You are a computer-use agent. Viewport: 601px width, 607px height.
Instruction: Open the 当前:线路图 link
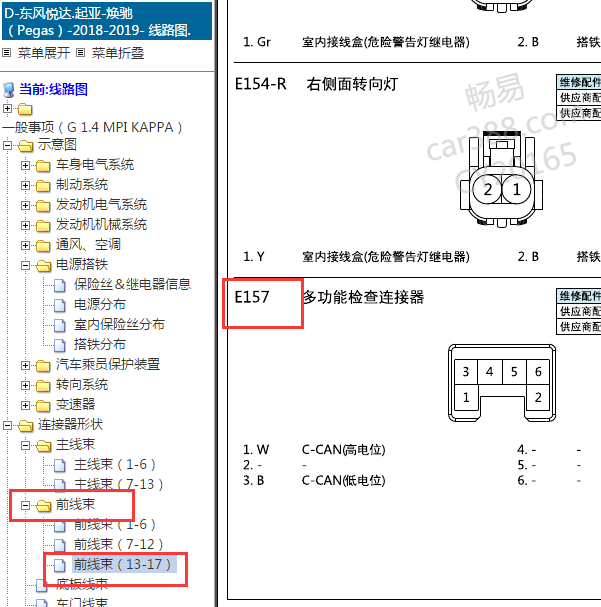pos(54,89)
